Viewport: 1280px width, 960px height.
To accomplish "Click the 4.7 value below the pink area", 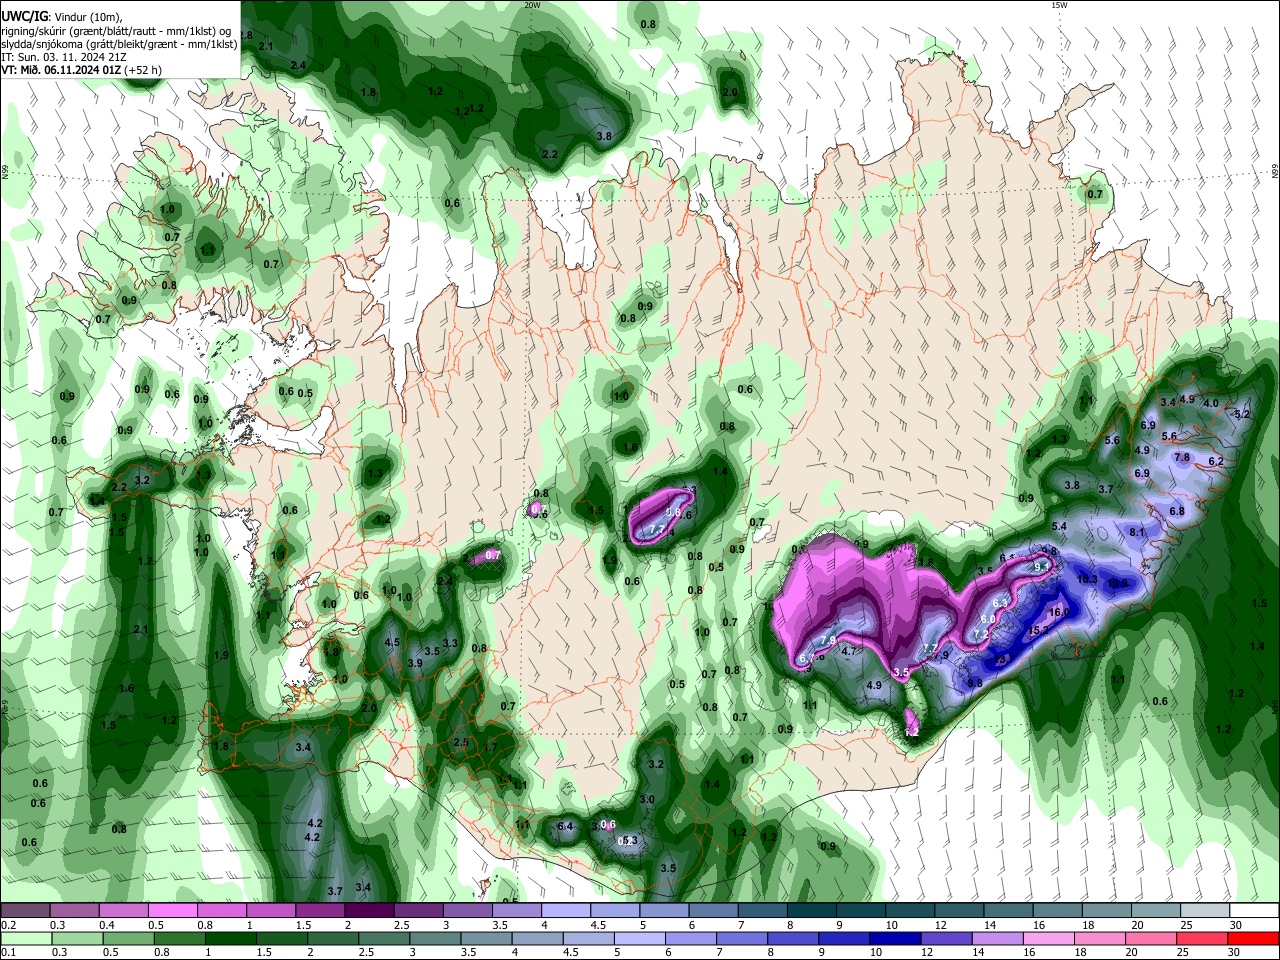I will pos(849,651).
